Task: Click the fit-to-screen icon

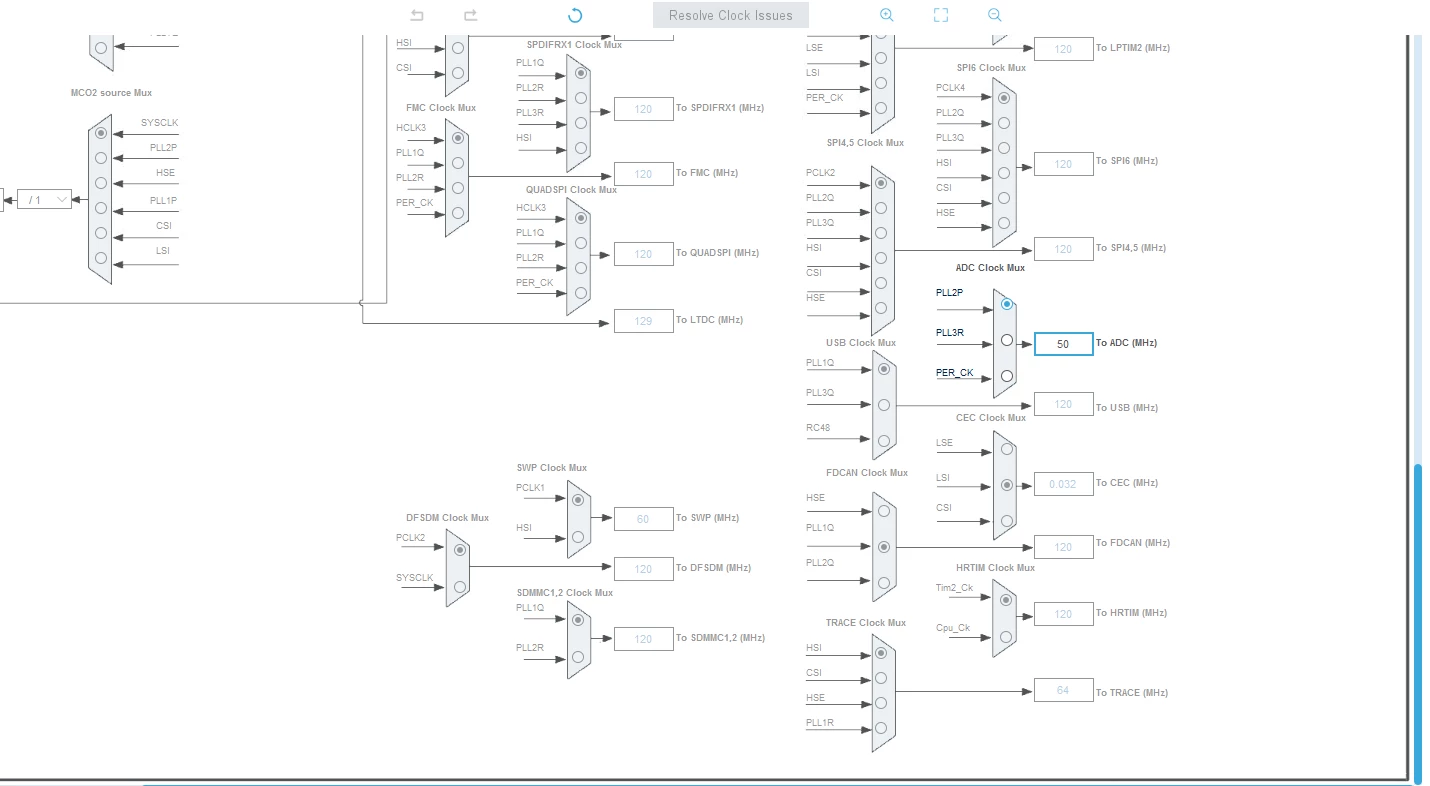Action: pyautogui.click(x=941, y=15)
